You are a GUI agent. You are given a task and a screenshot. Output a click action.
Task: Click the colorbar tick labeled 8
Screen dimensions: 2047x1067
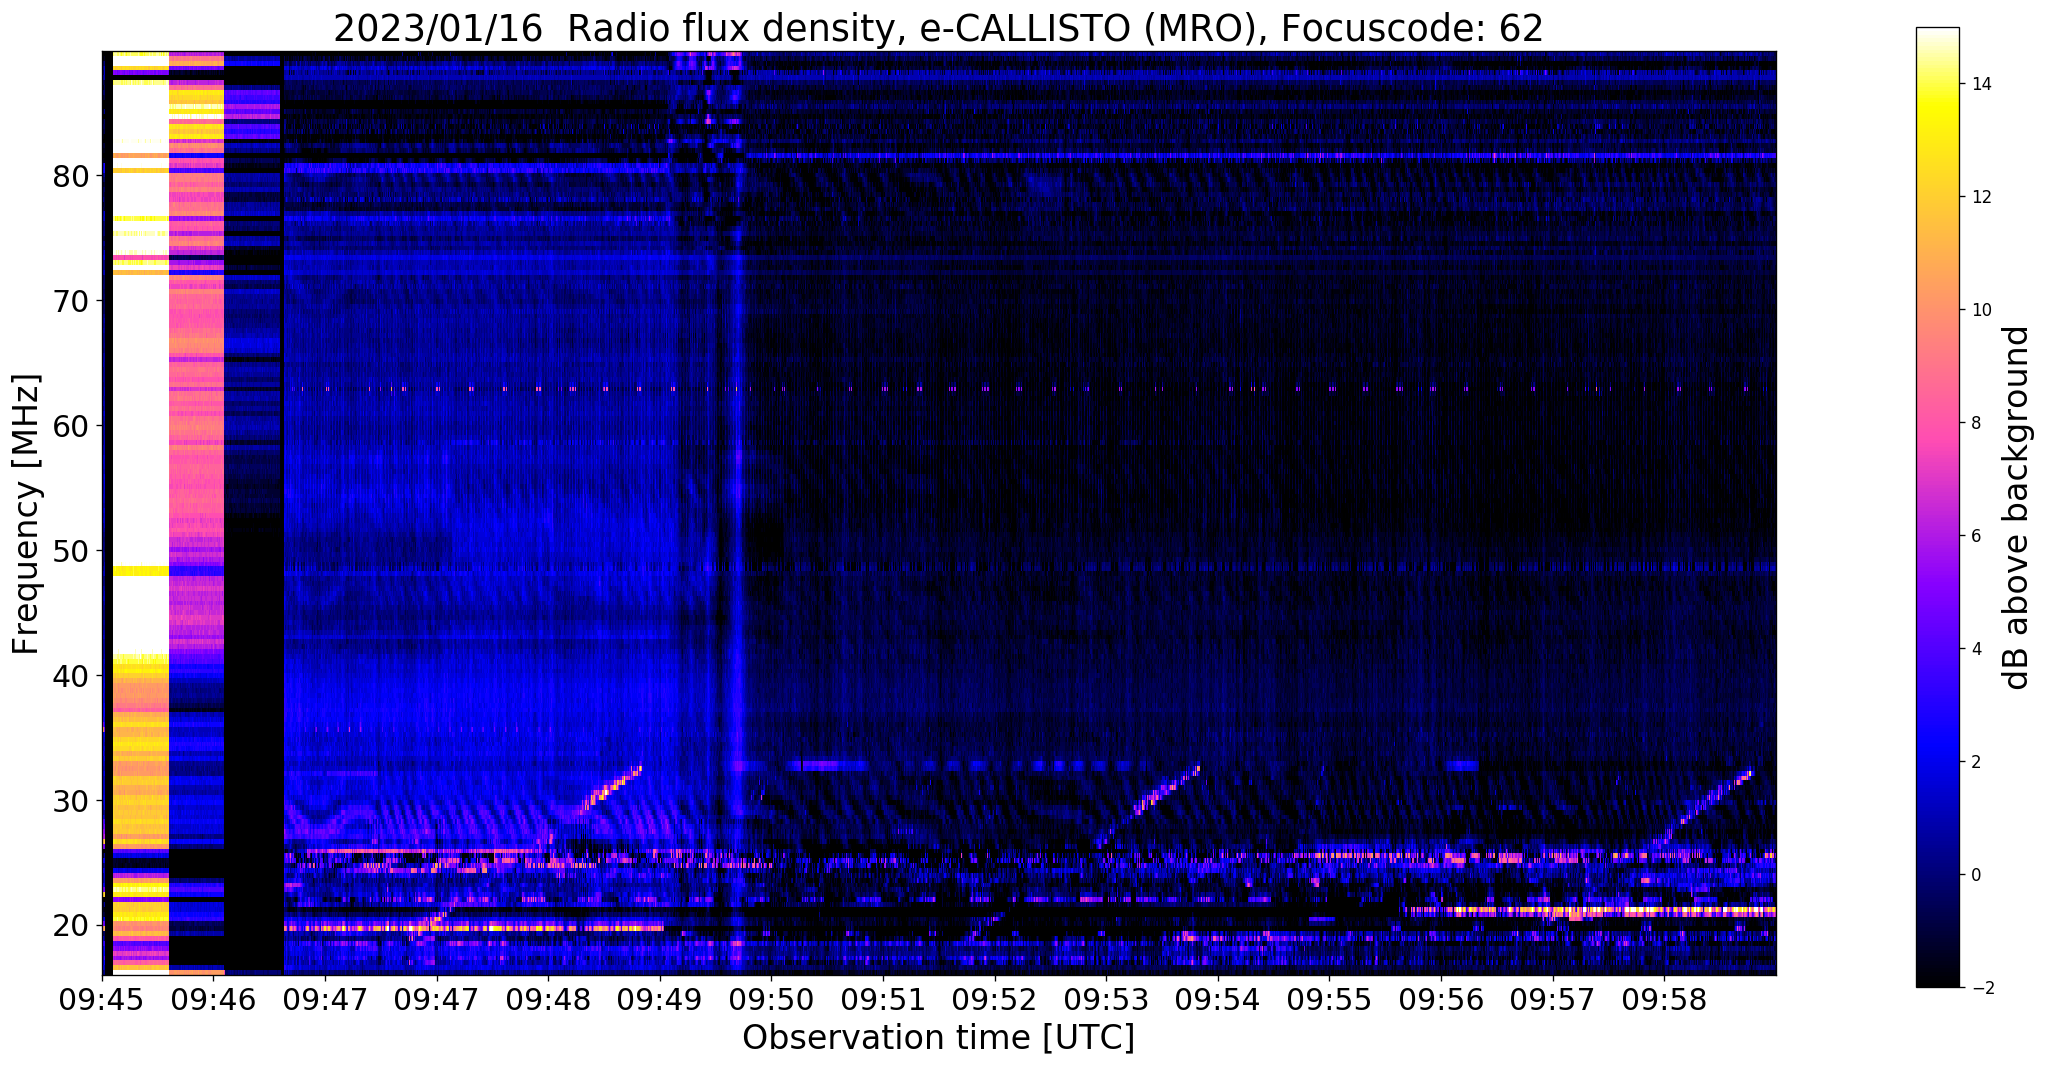pos(1974,423)
